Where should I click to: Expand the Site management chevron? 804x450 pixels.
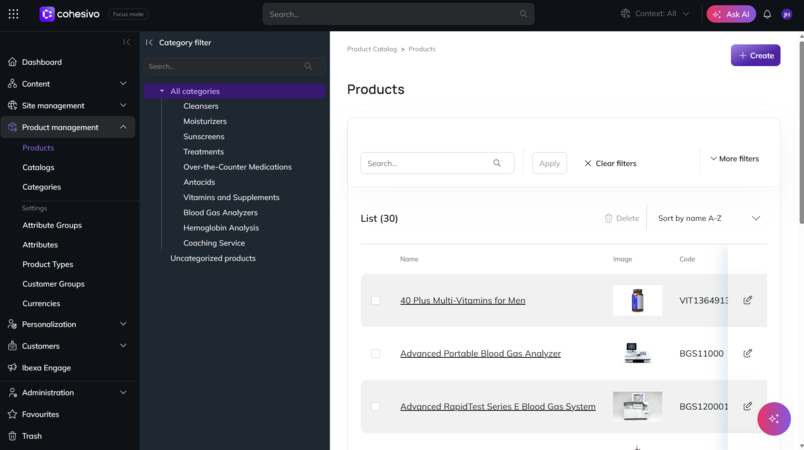(x=123, y=105)
